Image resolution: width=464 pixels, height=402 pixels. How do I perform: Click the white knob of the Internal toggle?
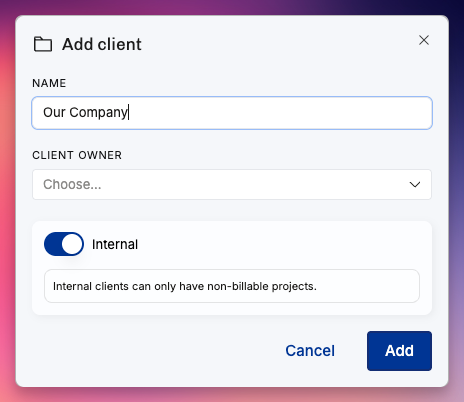point(72,244)
